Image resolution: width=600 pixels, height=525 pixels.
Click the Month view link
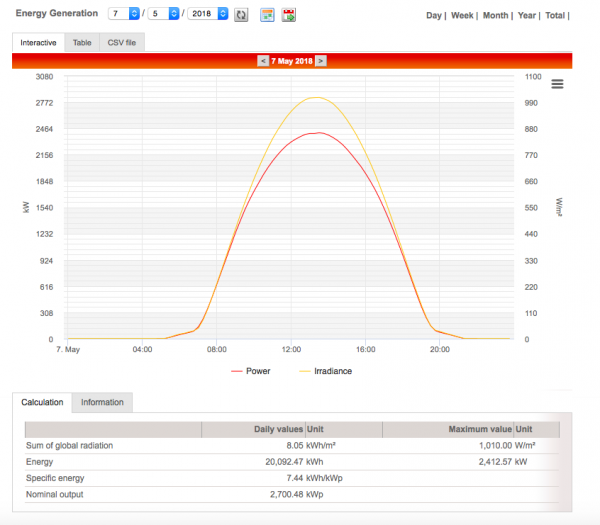pyautogui.click(x=495, y=16)
